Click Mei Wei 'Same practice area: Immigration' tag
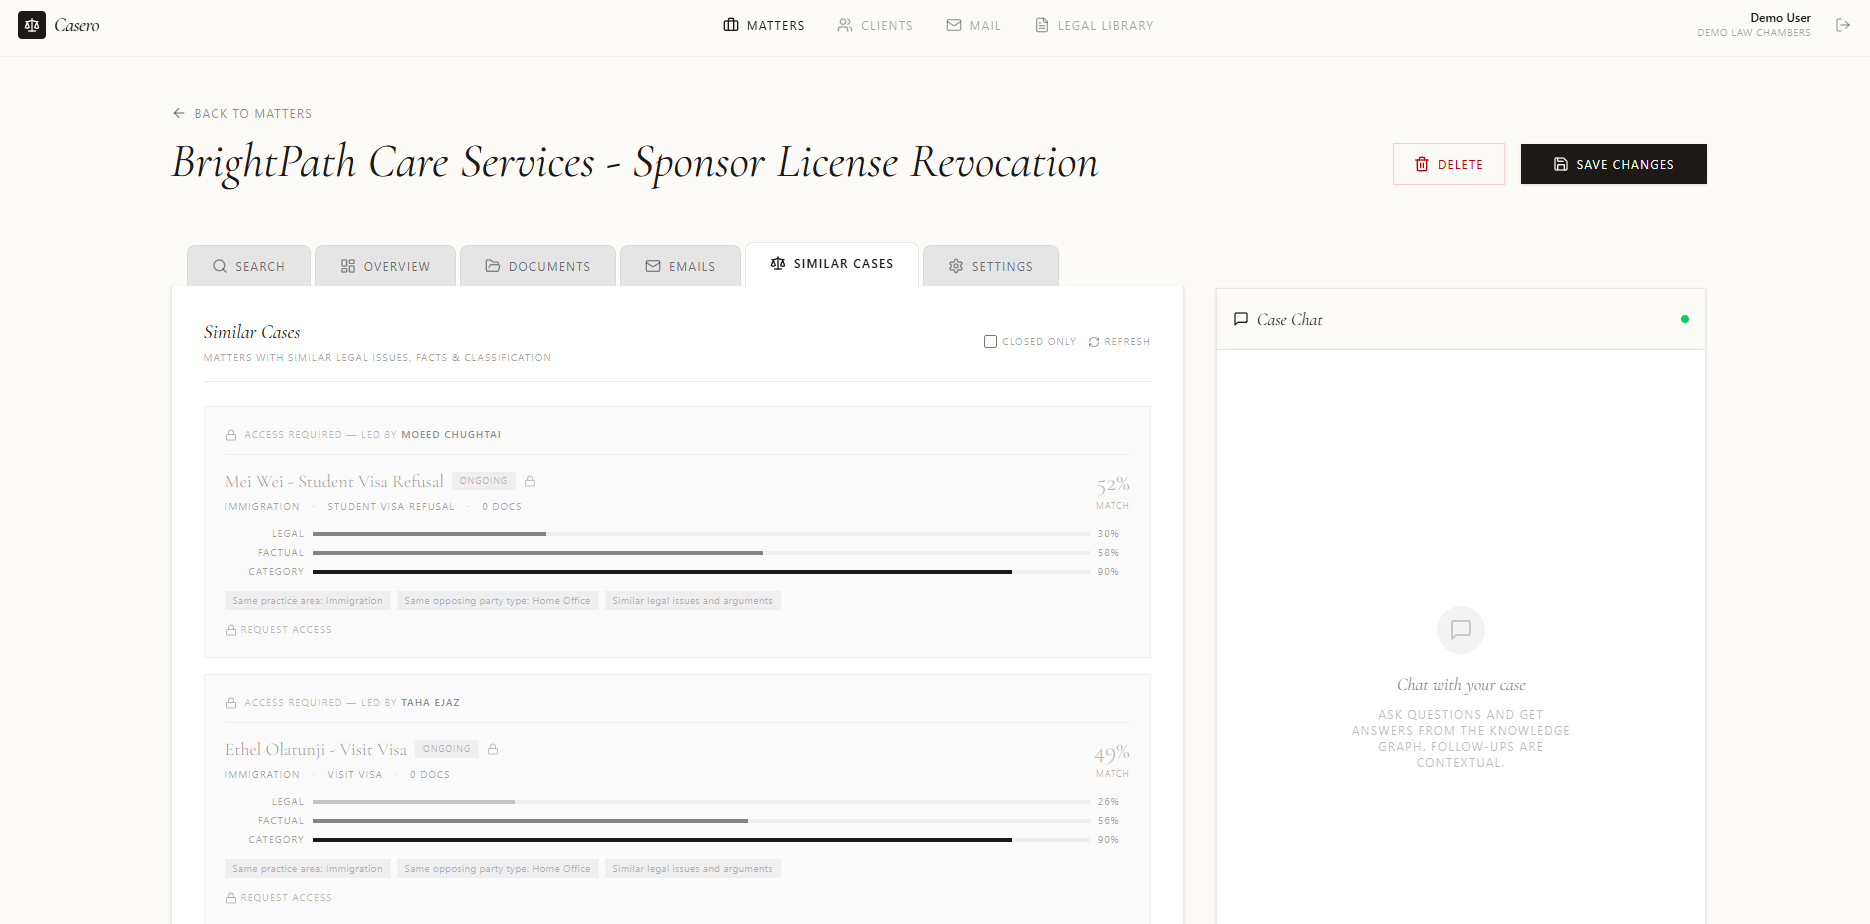 [x=307, y=601]
